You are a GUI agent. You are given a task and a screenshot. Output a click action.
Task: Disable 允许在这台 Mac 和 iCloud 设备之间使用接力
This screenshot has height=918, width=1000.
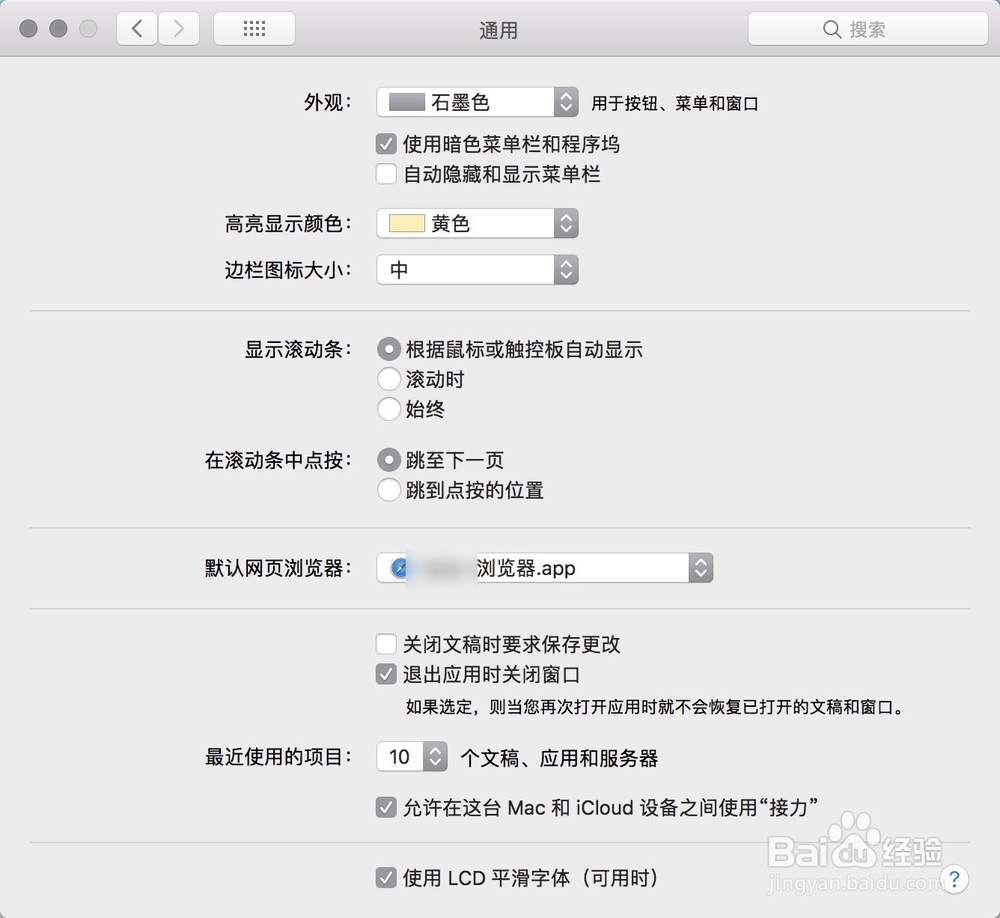[x=386, y=806]
